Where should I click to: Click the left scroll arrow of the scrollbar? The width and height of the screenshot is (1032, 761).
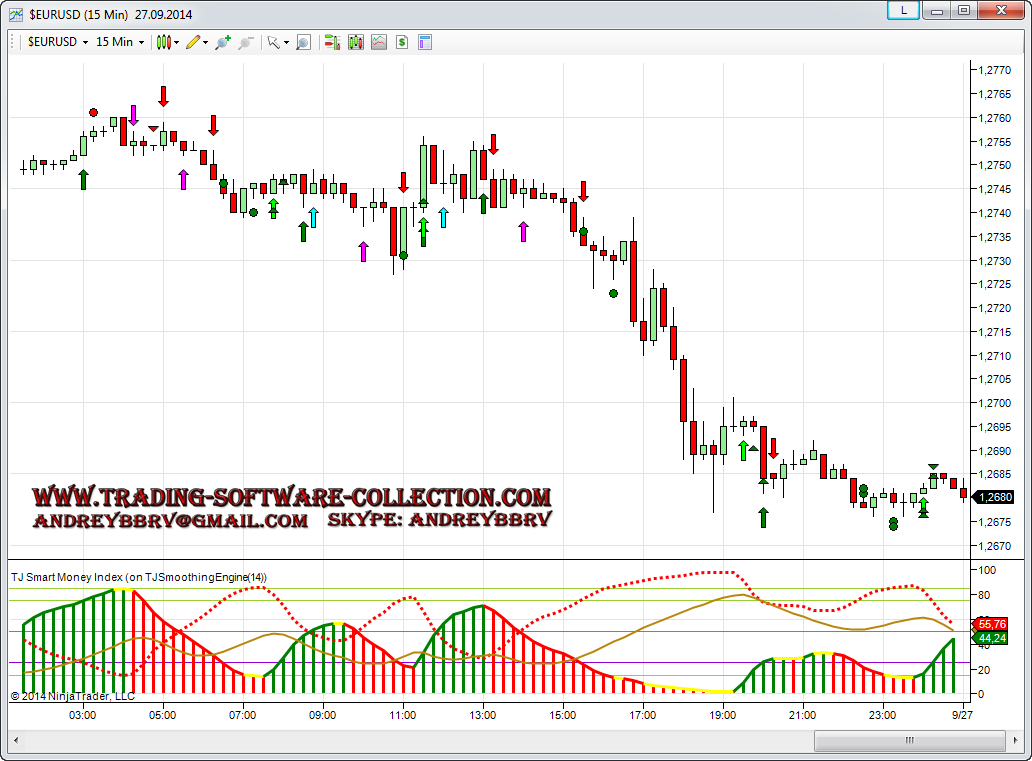tap(16, 741)
